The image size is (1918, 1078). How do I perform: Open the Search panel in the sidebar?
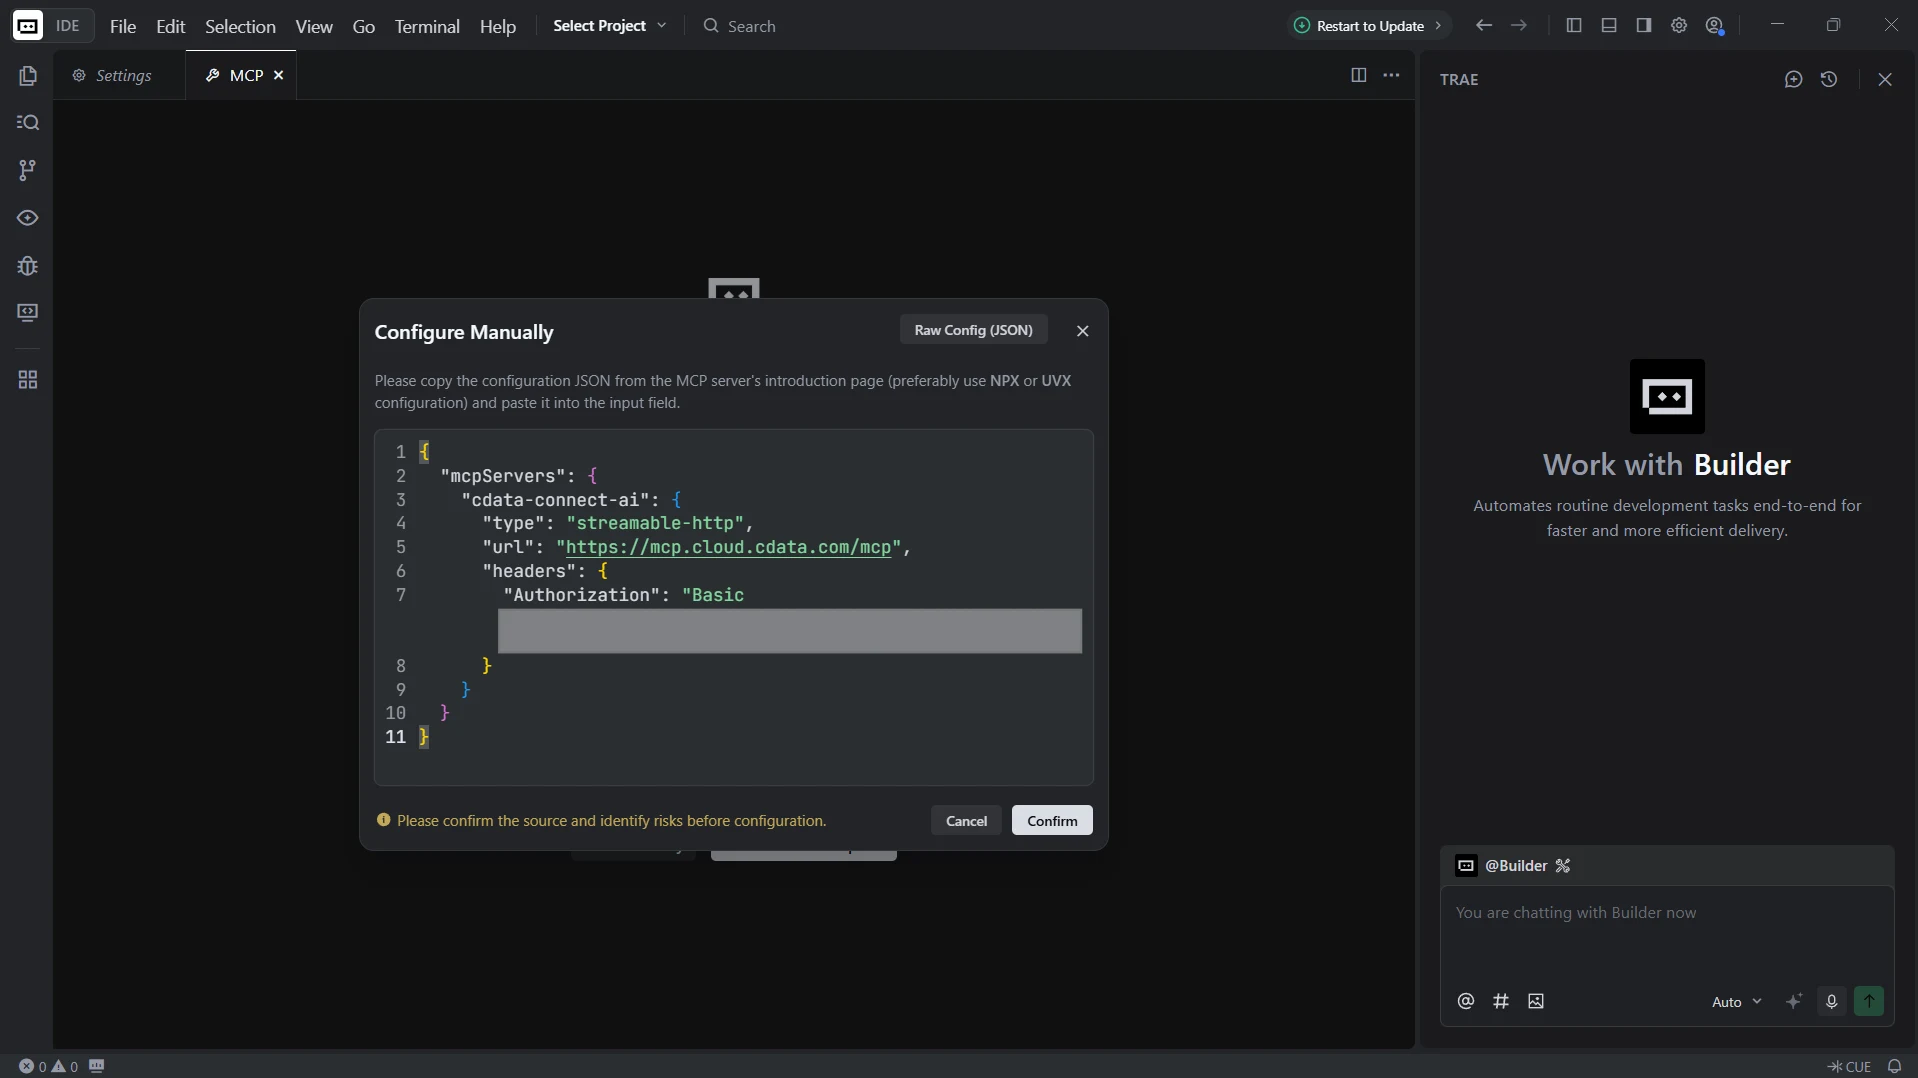[28, 123]
